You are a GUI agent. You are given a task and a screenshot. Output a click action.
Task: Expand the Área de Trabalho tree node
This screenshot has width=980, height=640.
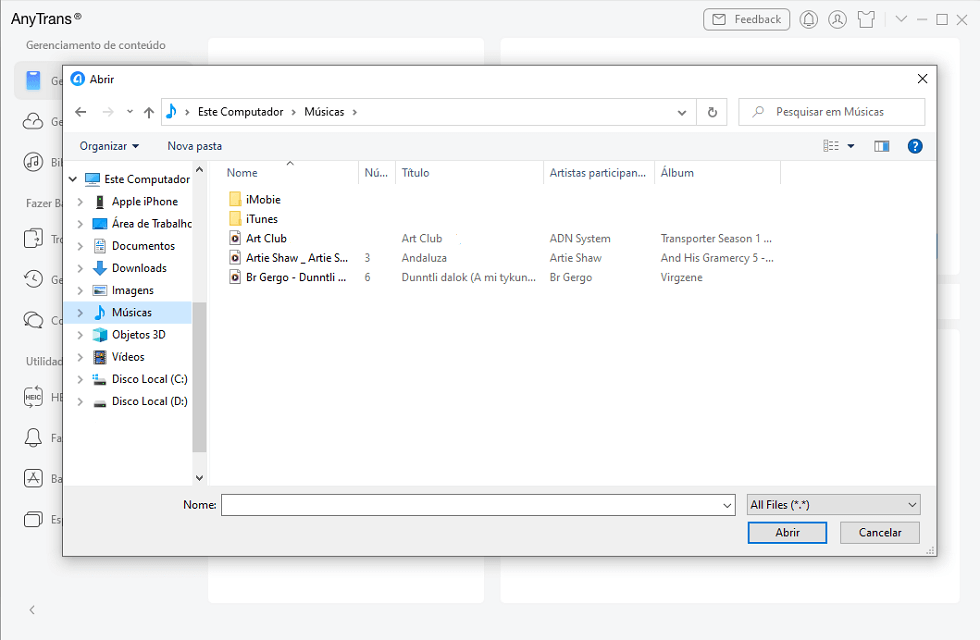[x=80, y=224]
